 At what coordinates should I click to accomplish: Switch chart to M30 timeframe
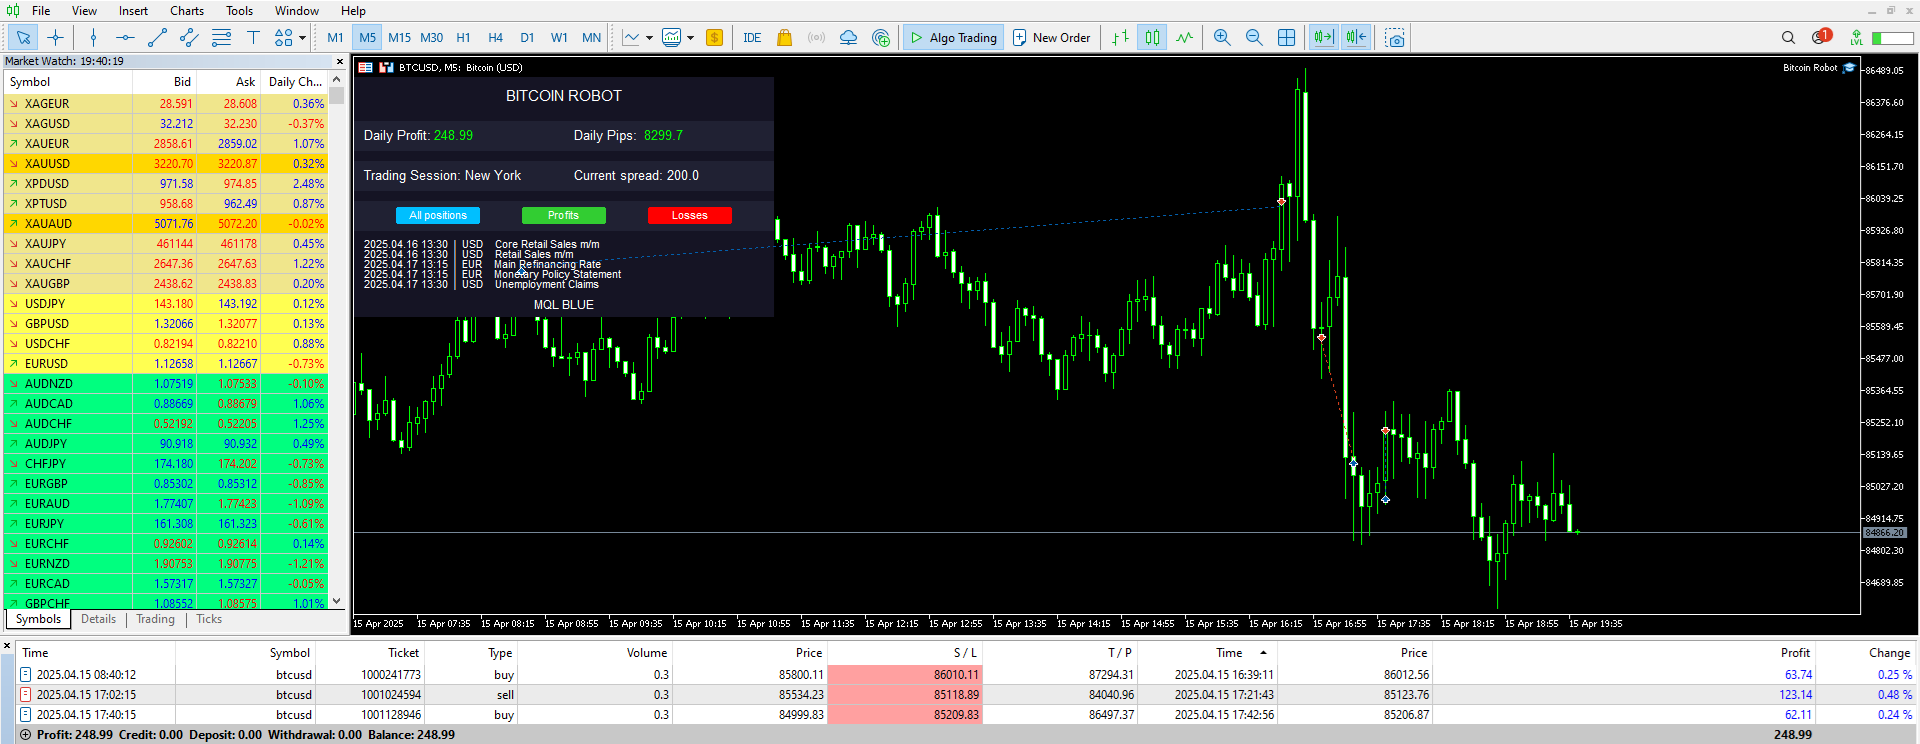coord(432,38)
